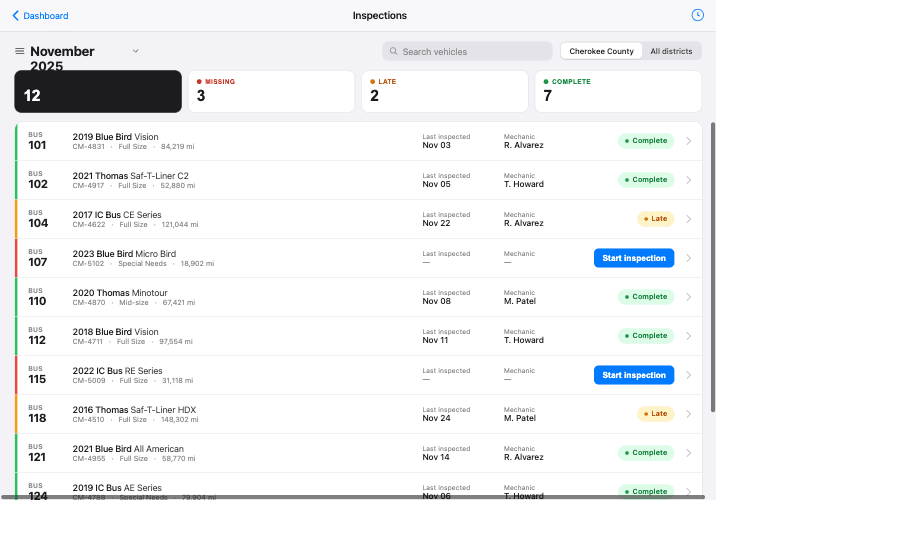Click the Search vehicles field
This screenshot has height=540, width=924.
point(467,51)
